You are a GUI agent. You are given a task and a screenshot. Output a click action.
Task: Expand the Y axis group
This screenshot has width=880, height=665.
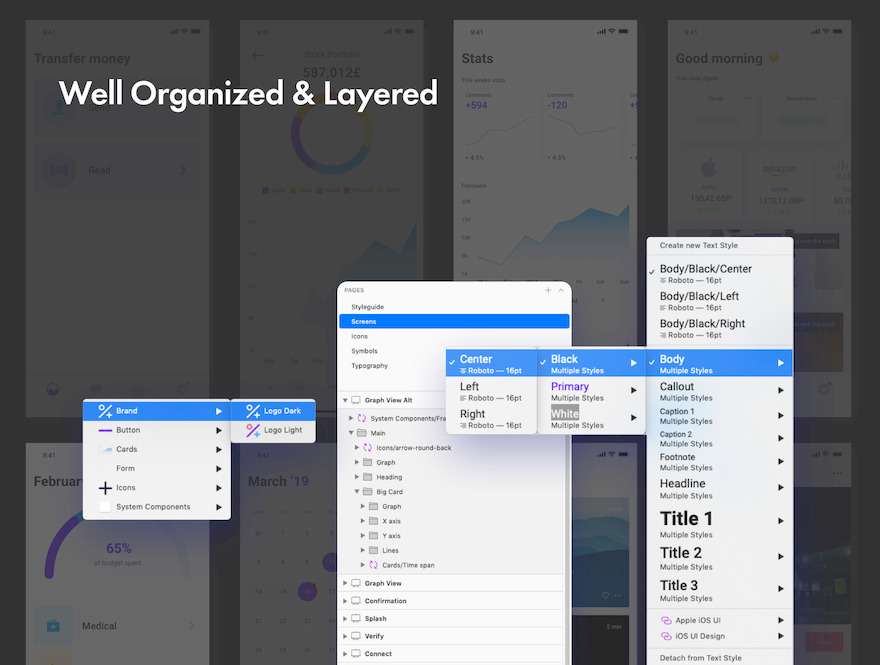point(363,535)
